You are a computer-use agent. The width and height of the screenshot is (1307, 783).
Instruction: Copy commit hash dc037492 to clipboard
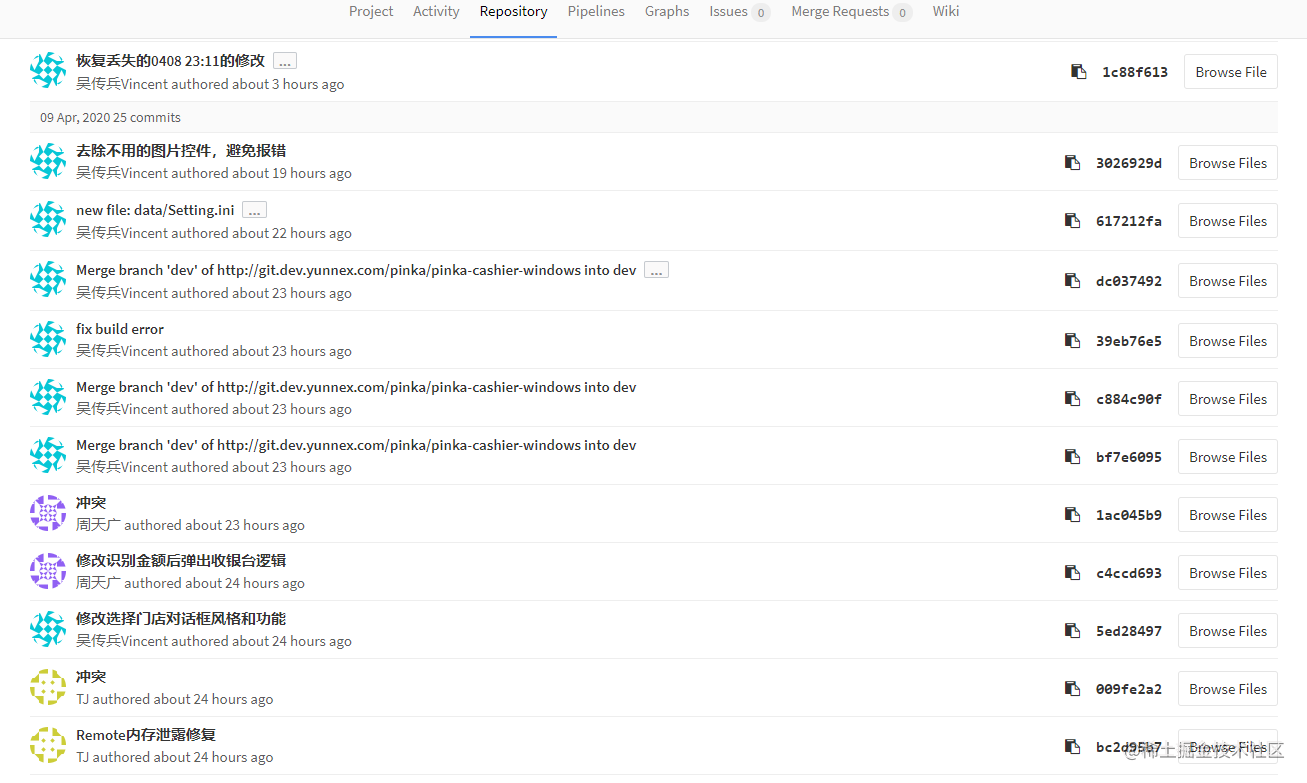[1073, 281]
